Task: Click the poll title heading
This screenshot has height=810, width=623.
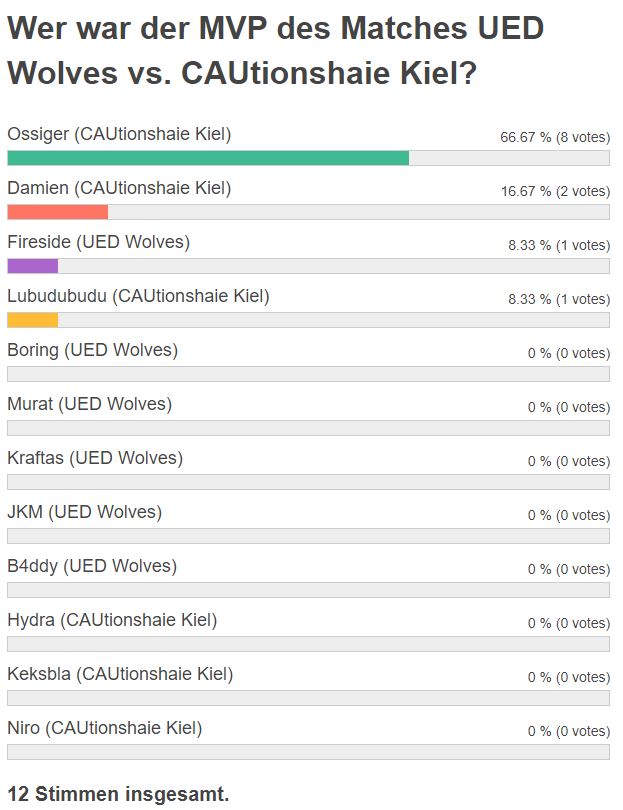Action: [x=275, y=50]
